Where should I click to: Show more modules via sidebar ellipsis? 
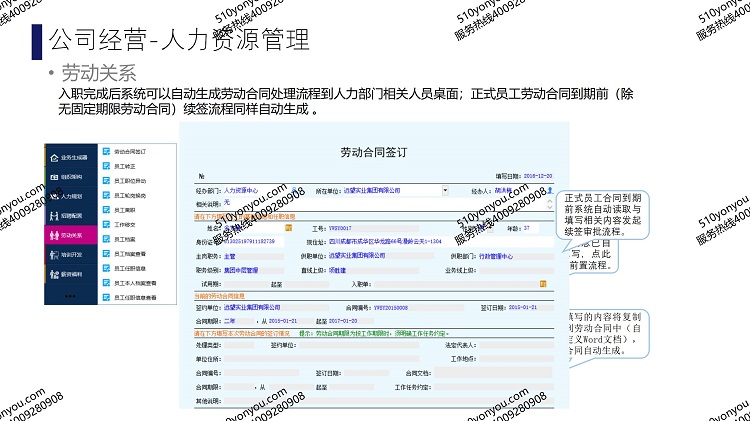70,295
